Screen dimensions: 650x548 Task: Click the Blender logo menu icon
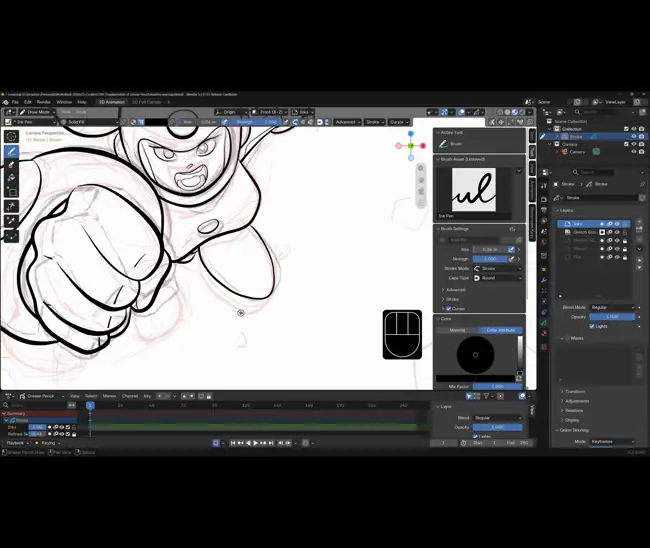[5, 102]
